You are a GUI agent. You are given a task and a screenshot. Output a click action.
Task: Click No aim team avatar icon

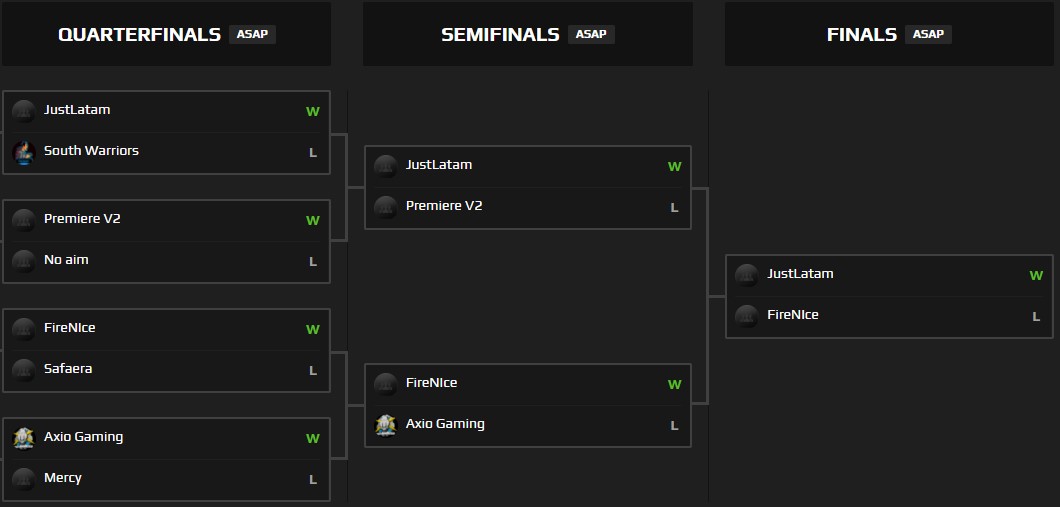tap(24, 261)
